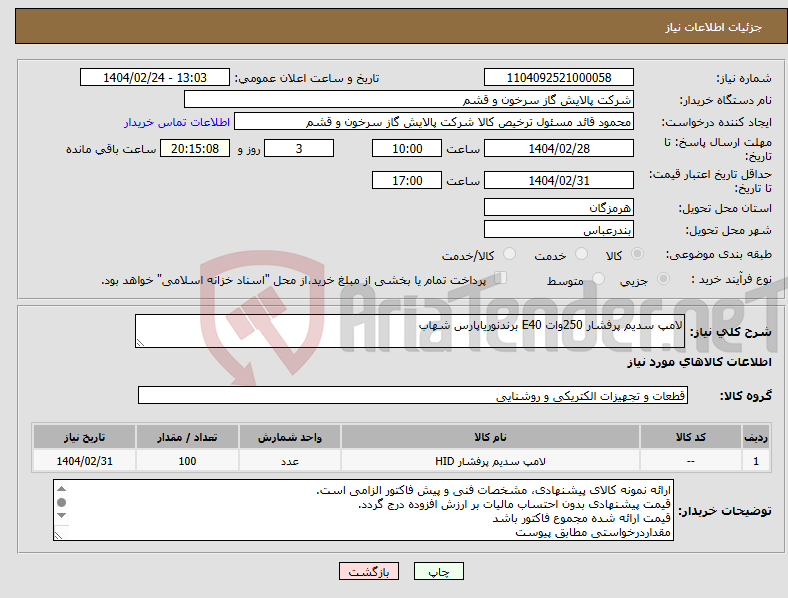Click the remaining days field showing 3
The width and height of the screenshot is (788, 598).
(299, 148)
